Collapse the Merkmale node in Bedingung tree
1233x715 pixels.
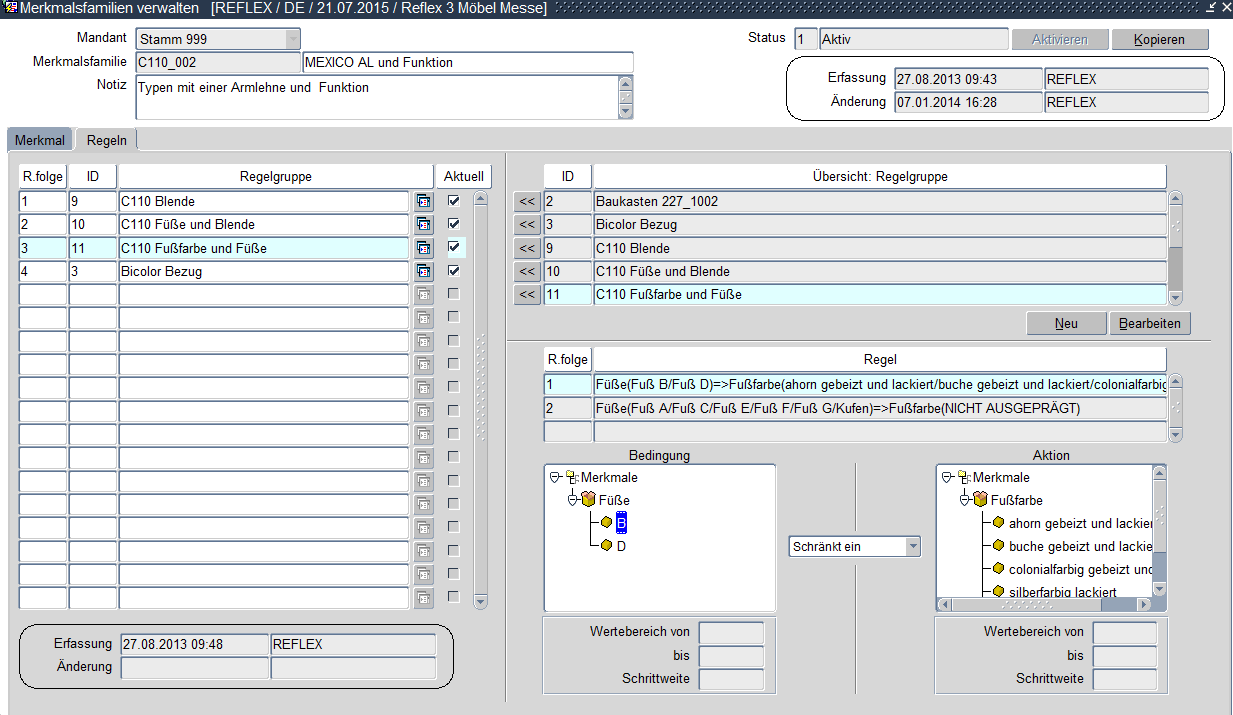(x=555, y=478)
